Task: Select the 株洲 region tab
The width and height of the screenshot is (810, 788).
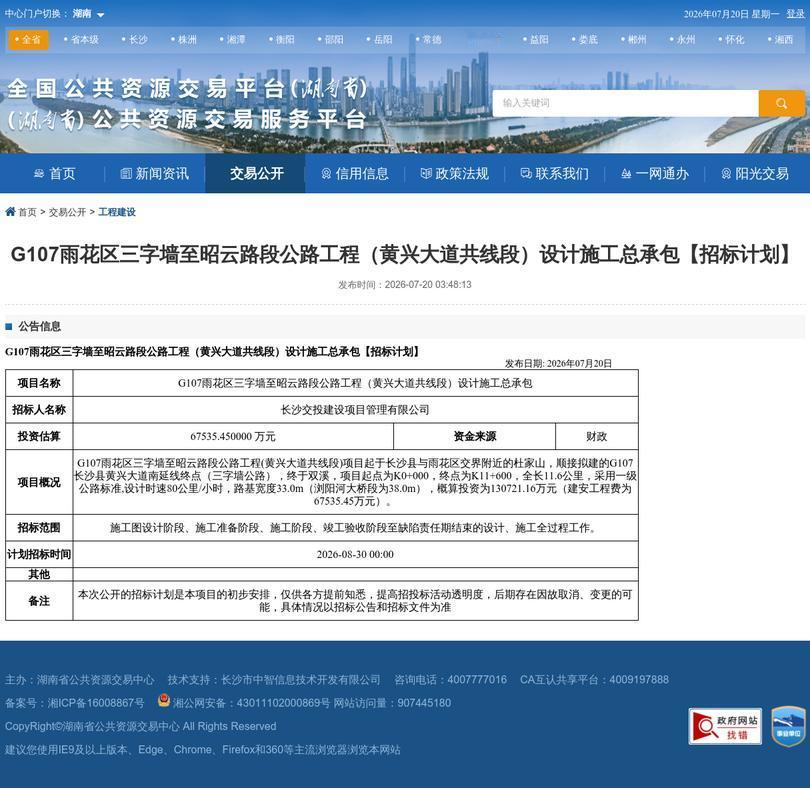Action: (183, 40)
